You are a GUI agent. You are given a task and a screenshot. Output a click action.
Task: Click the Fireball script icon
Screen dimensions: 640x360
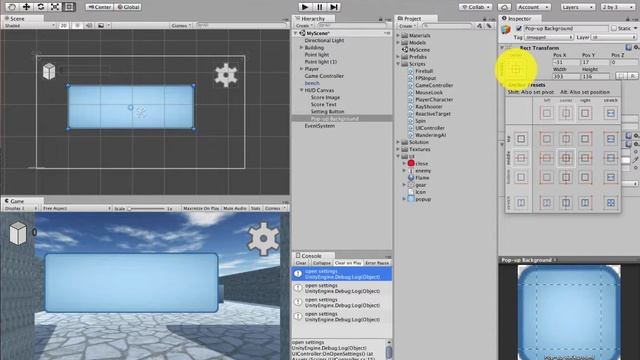point(411,71)
